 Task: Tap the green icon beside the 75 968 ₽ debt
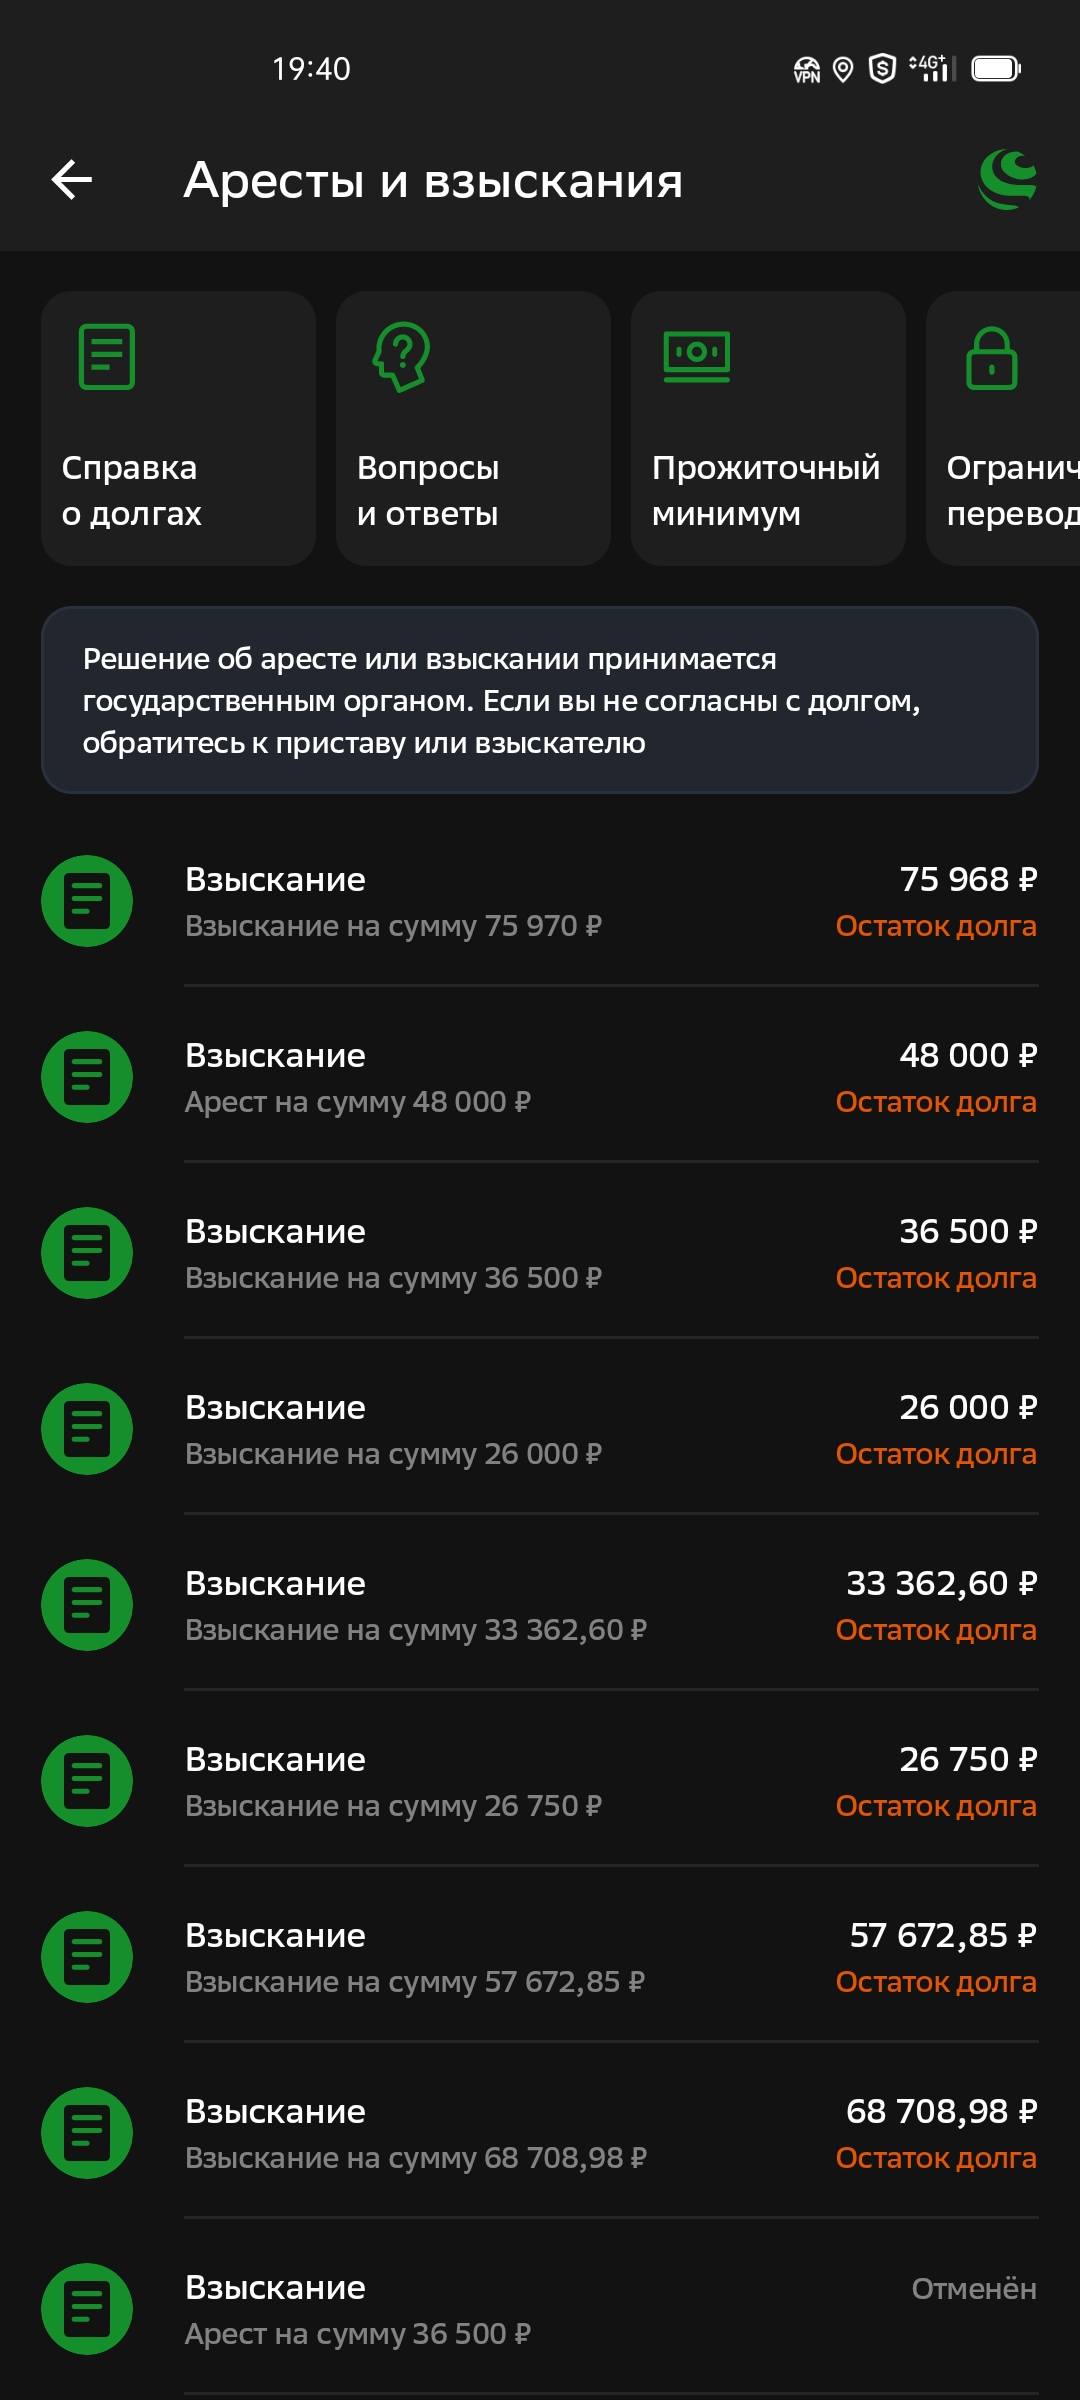coord(87,901)
